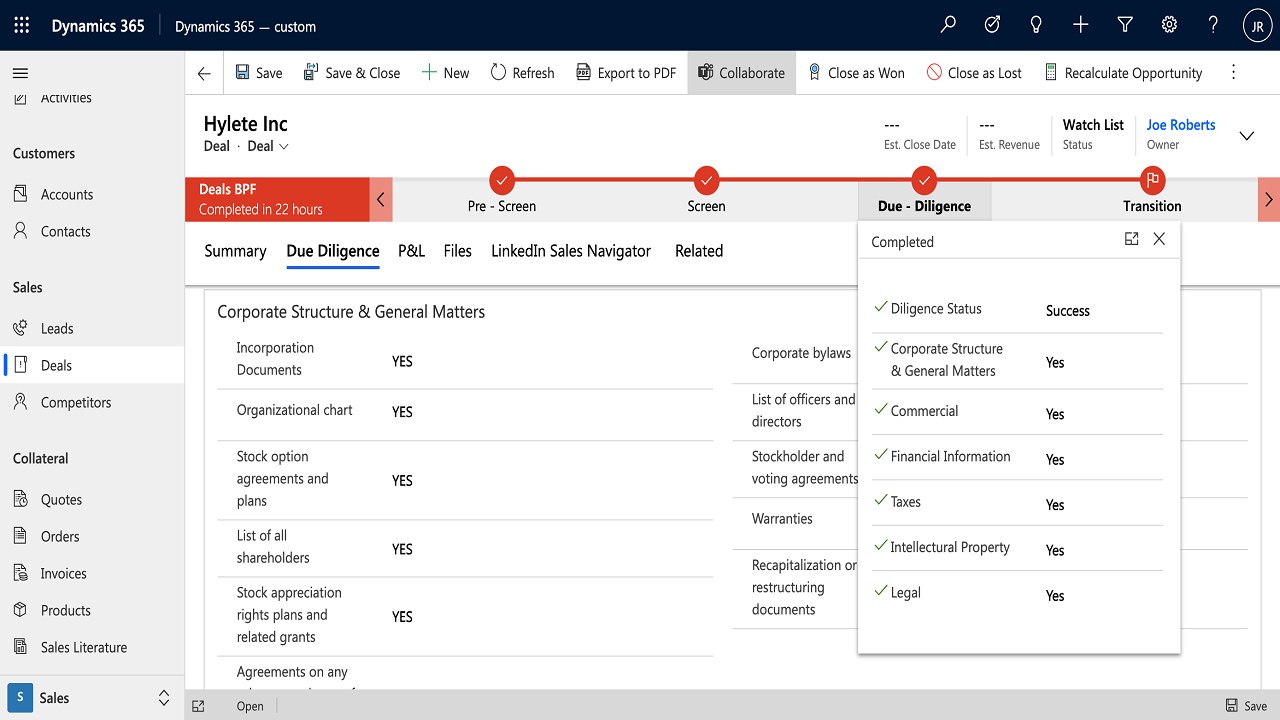
Task: Open the search magnifier in top bar
Action: 948,26
